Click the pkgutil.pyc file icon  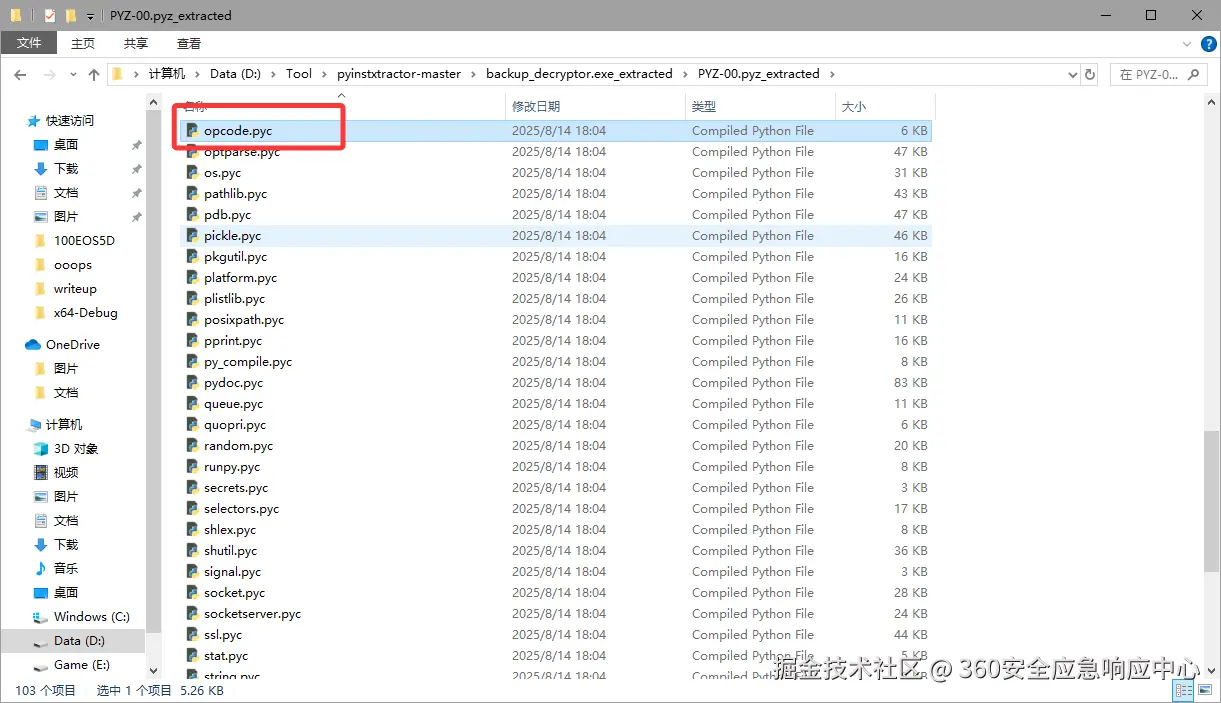click(x=192, y=257)
